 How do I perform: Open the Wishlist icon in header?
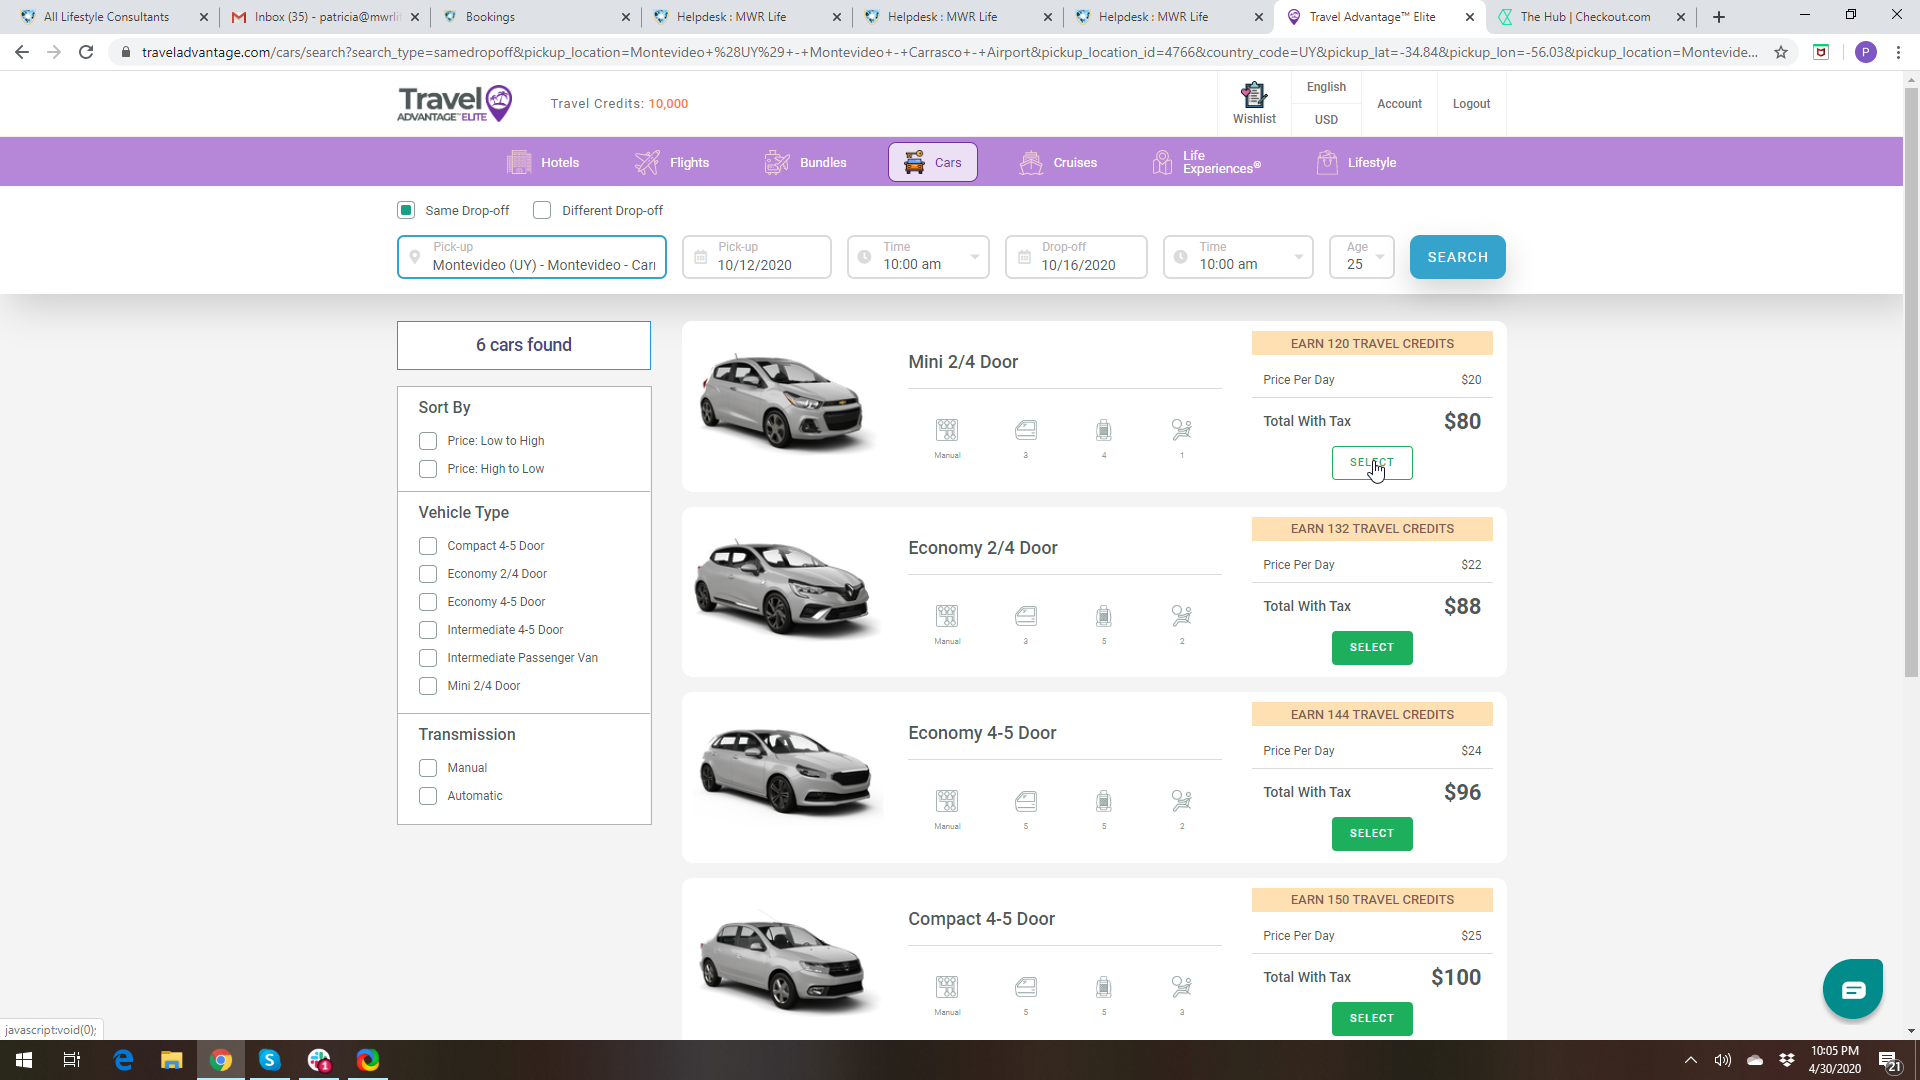tap(1253, 96)
